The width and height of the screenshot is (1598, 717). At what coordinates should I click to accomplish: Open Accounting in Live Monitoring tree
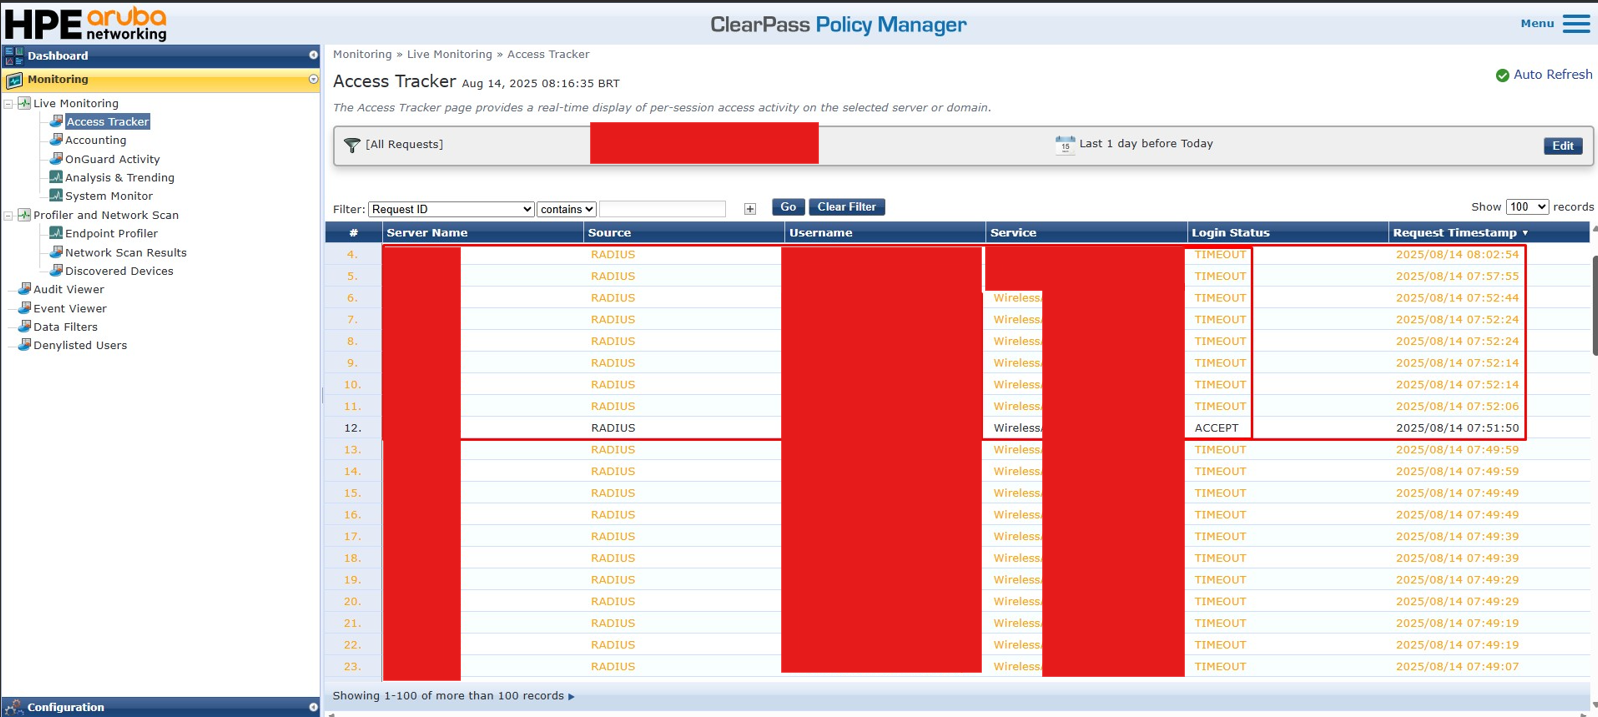coord(96,140)
